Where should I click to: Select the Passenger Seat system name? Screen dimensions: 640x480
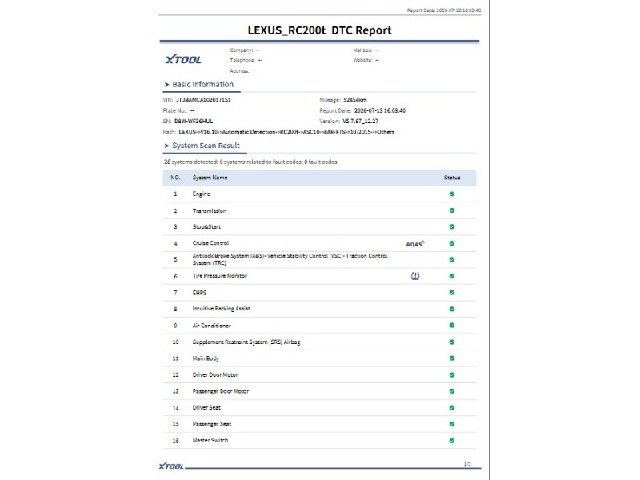[x=212, y=424]
